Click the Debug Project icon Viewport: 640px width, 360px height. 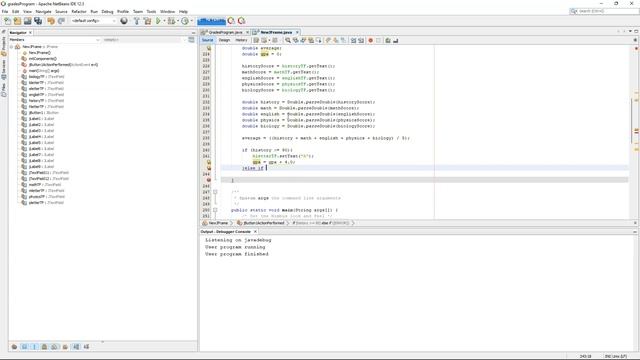pyautogui.click(x=171, y=21)
